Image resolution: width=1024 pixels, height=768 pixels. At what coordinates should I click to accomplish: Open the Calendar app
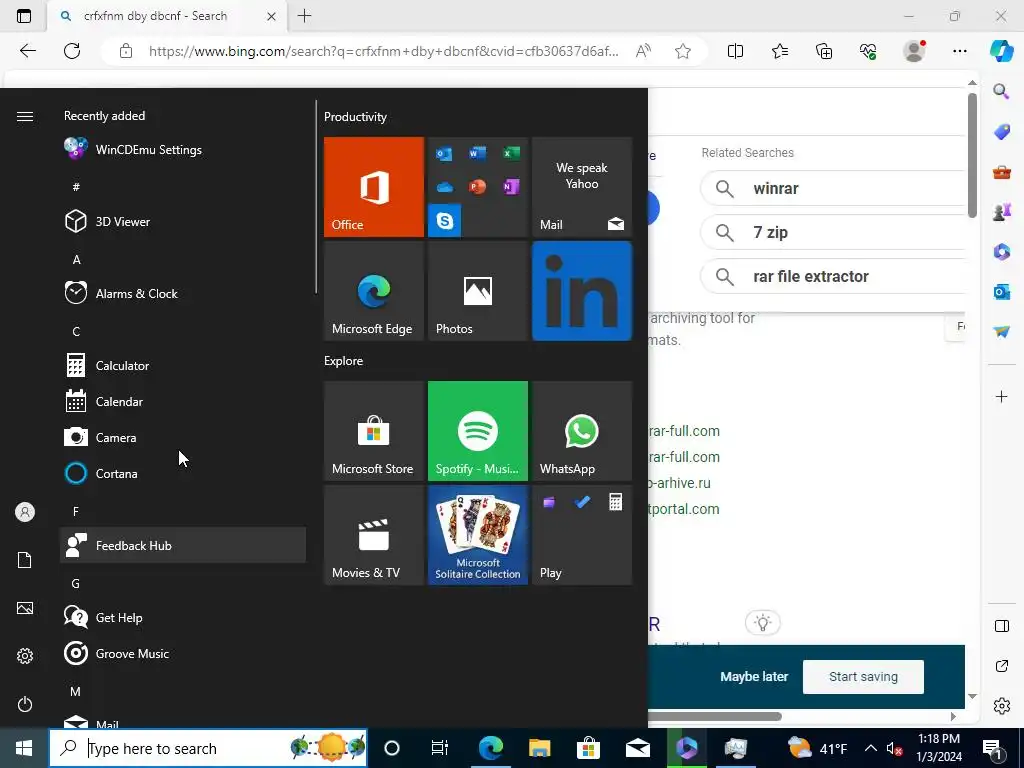pyautogui.click(x=183, y=402)
